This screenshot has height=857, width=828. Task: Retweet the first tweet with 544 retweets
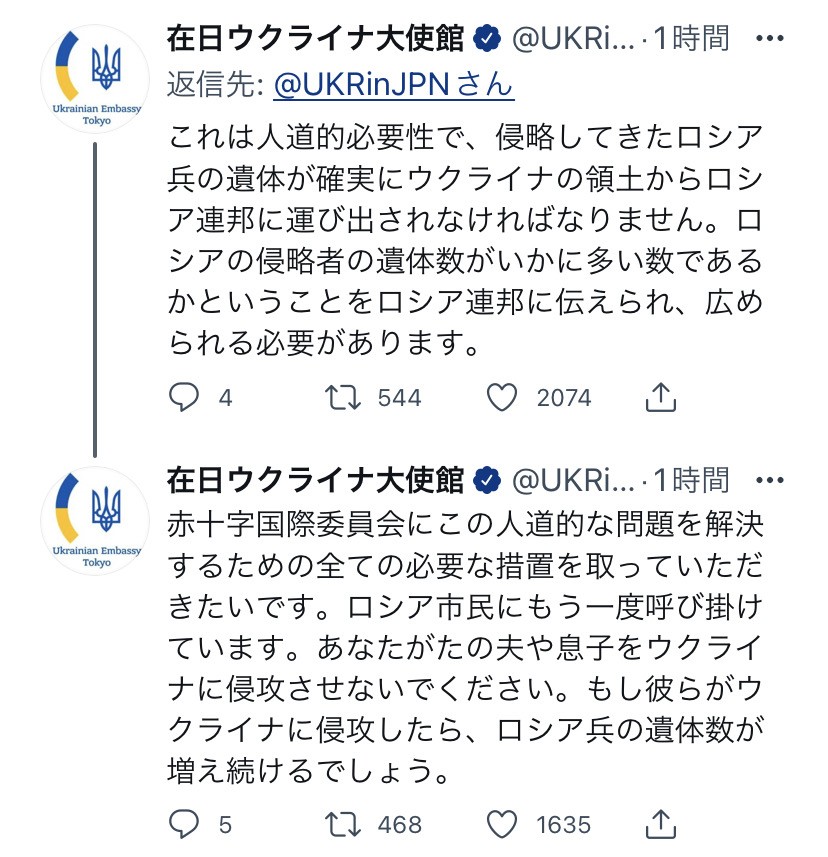(x=348, y=397)
